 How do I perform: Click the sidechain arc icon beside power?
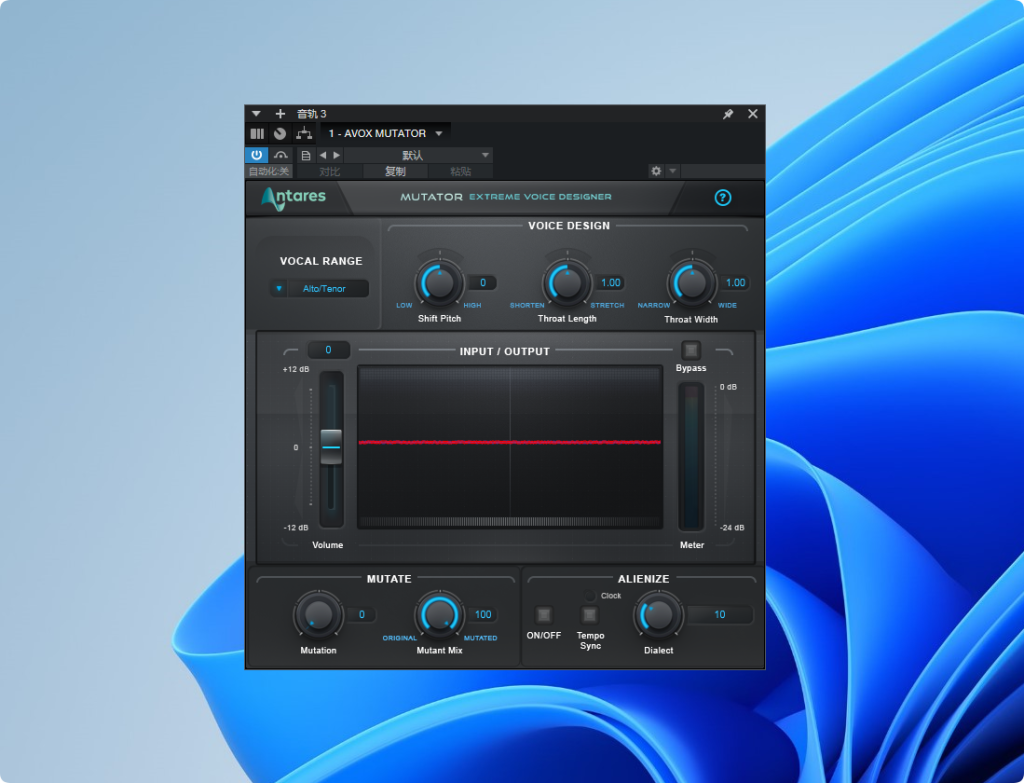point(281,155)
